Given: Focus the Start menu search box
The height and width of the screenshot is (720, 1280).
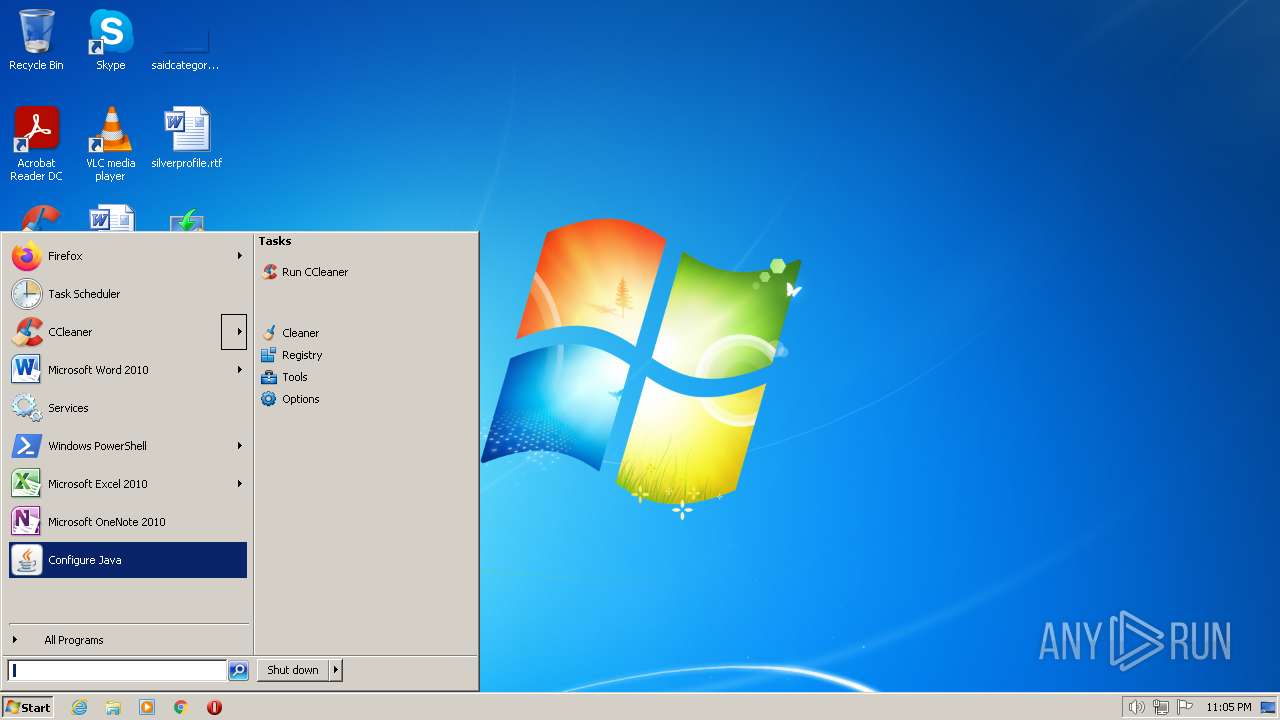Looking at the screenshot, I should tap(117, 671).
